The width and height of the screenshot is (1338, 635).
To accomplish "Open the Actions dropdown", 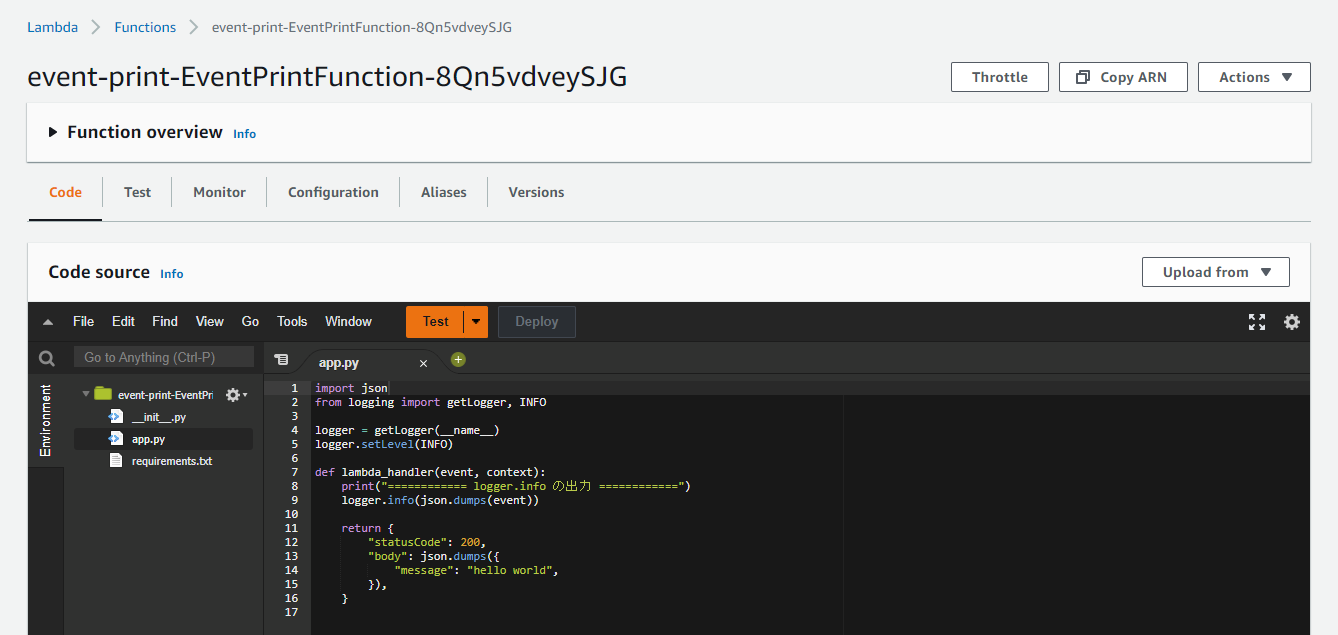I will 1254,77.
